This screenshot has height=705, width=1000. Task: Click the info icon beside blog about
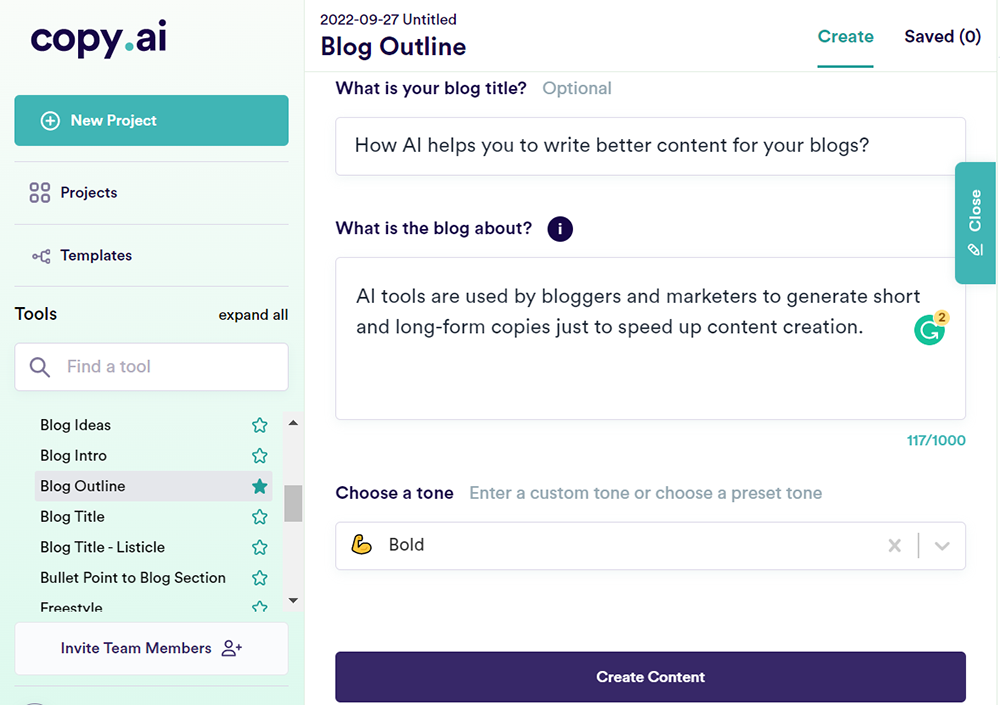(560, 229)
